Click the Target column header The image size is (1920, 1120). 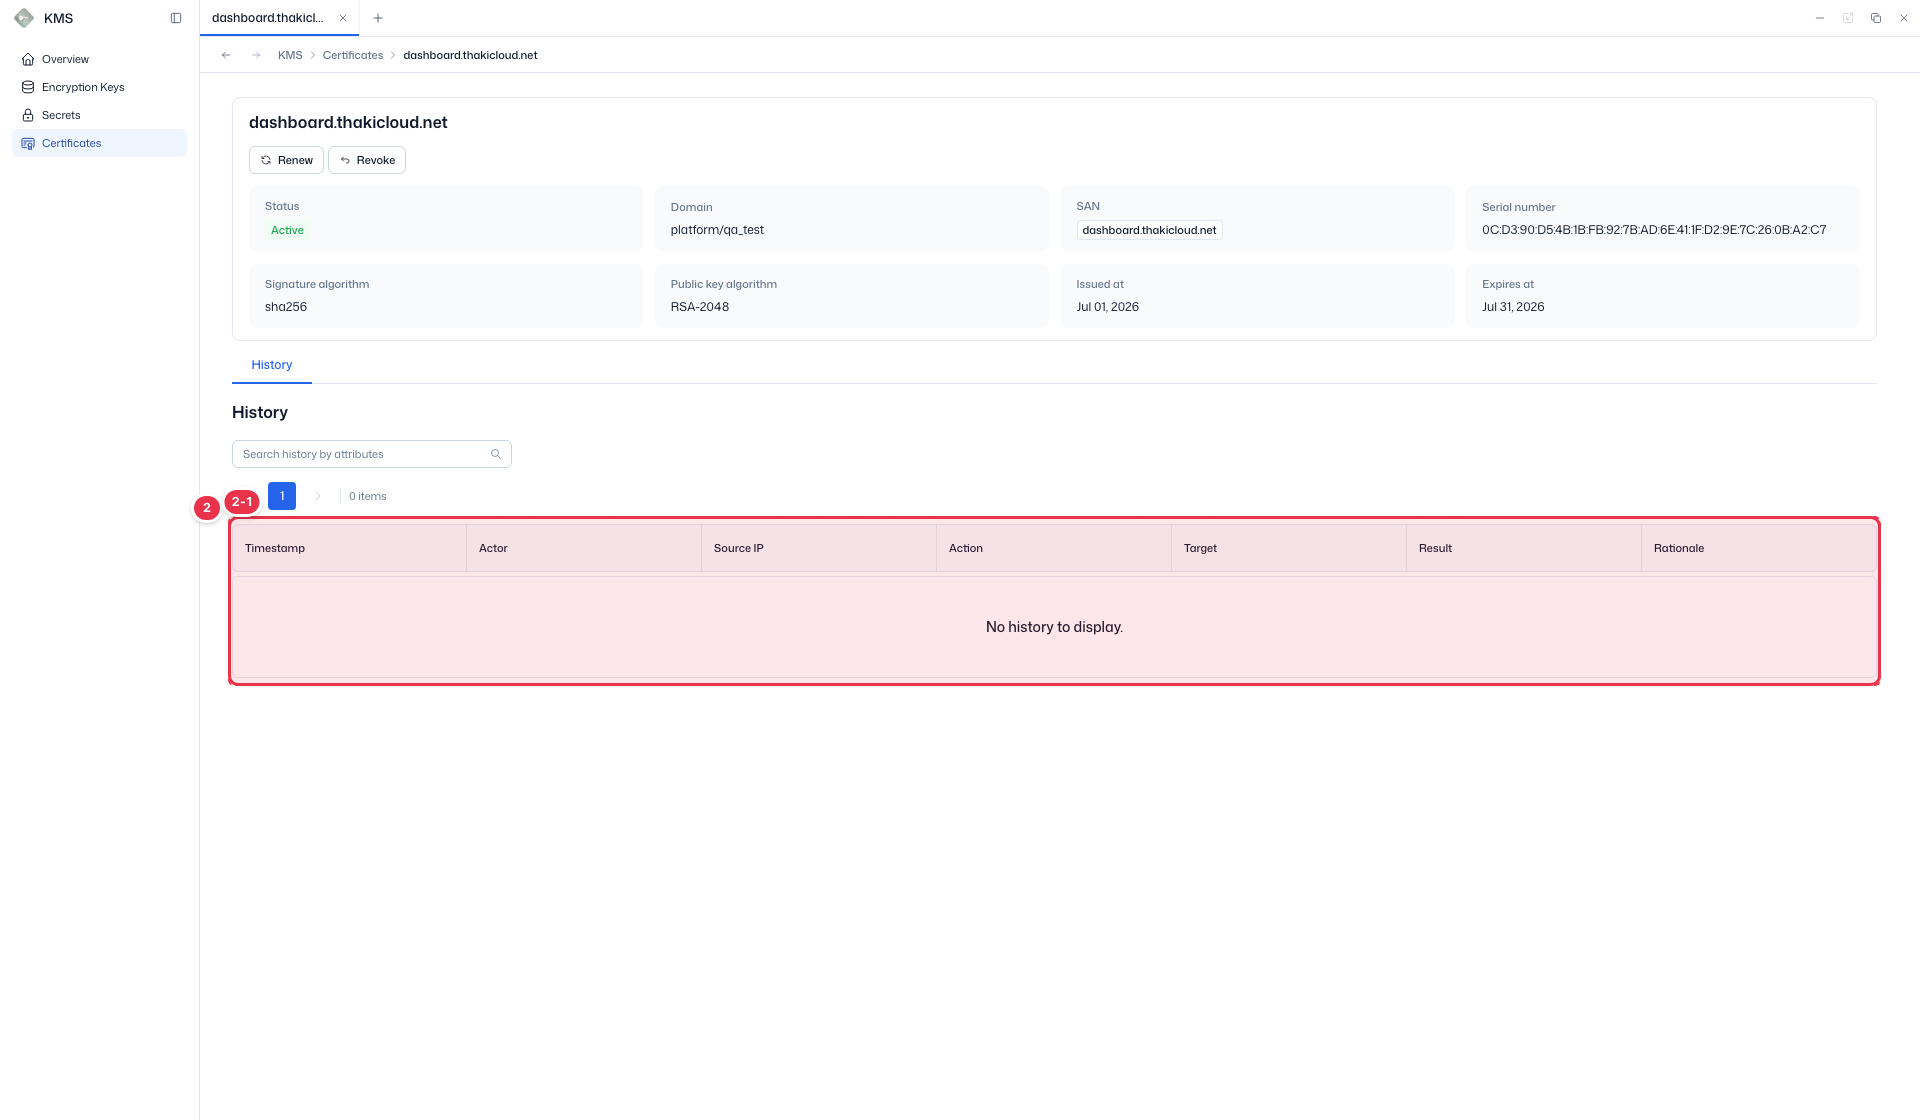(x=1289, y=548)
